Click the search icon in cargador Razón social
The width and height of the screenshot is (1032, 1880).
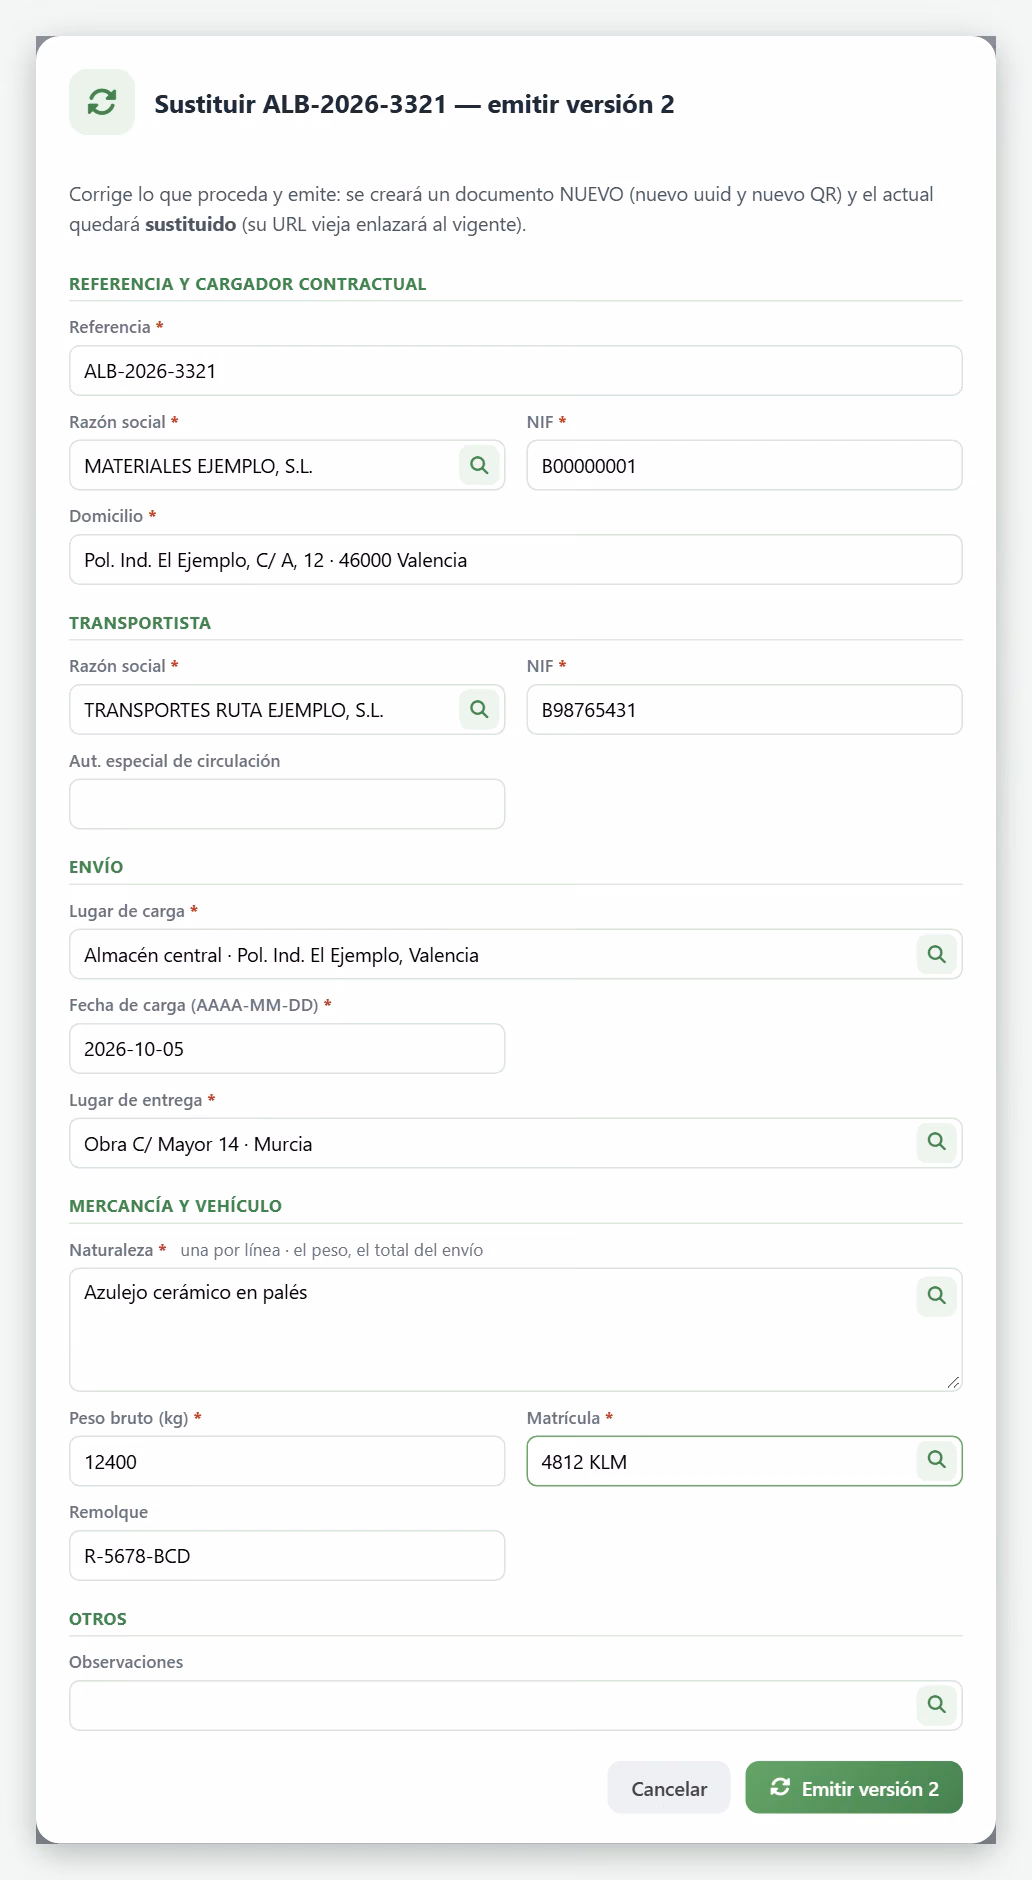(479, 465)
